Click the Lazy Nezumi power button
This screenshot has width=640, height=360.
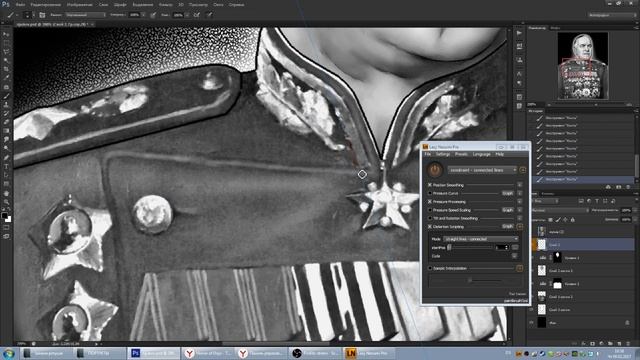tap(435, 170)
